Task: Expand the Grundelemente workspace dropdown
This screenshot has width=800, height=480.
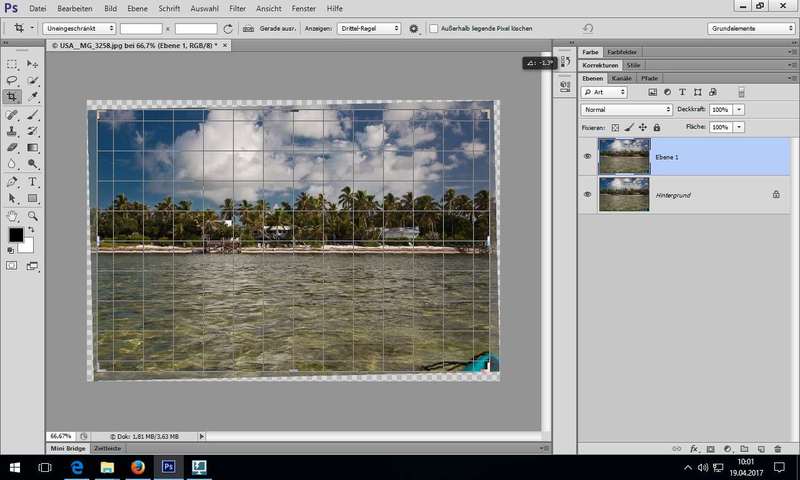Action: 751,29
